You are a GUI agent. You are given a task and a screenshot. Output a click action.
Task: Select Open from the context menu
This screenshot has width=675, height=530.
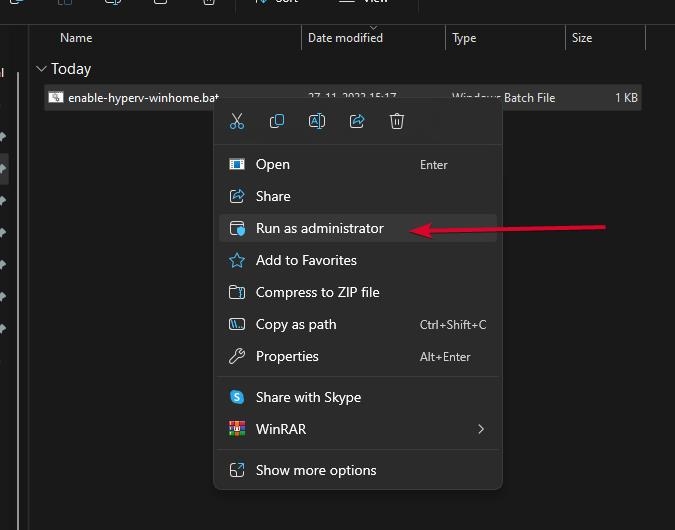[x=358, y=164]
